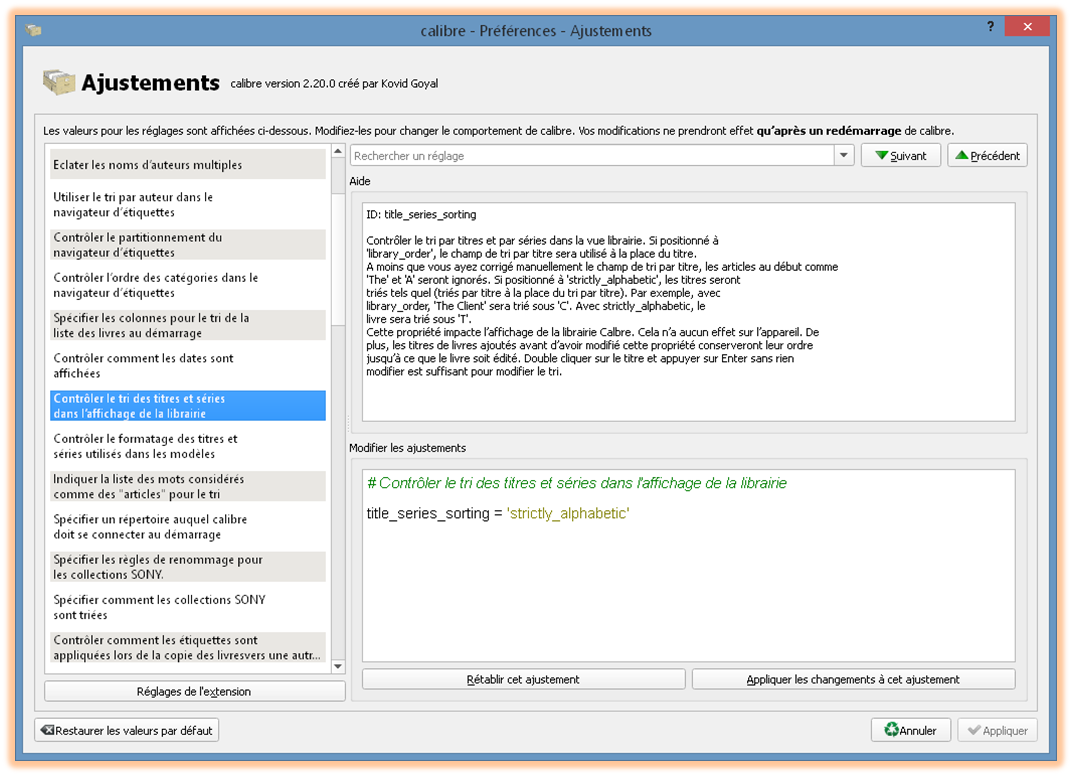Go to next match with Suivant
The width and height of the screenshot is (1072, 776).
[x=901, y=156]
